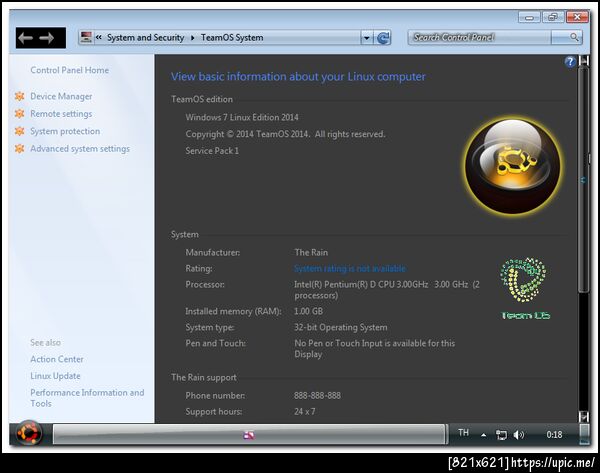Click the phone number 888-888-888
Image resolution: width=600 pixels, height=473 pixels.
pos(317,395)
